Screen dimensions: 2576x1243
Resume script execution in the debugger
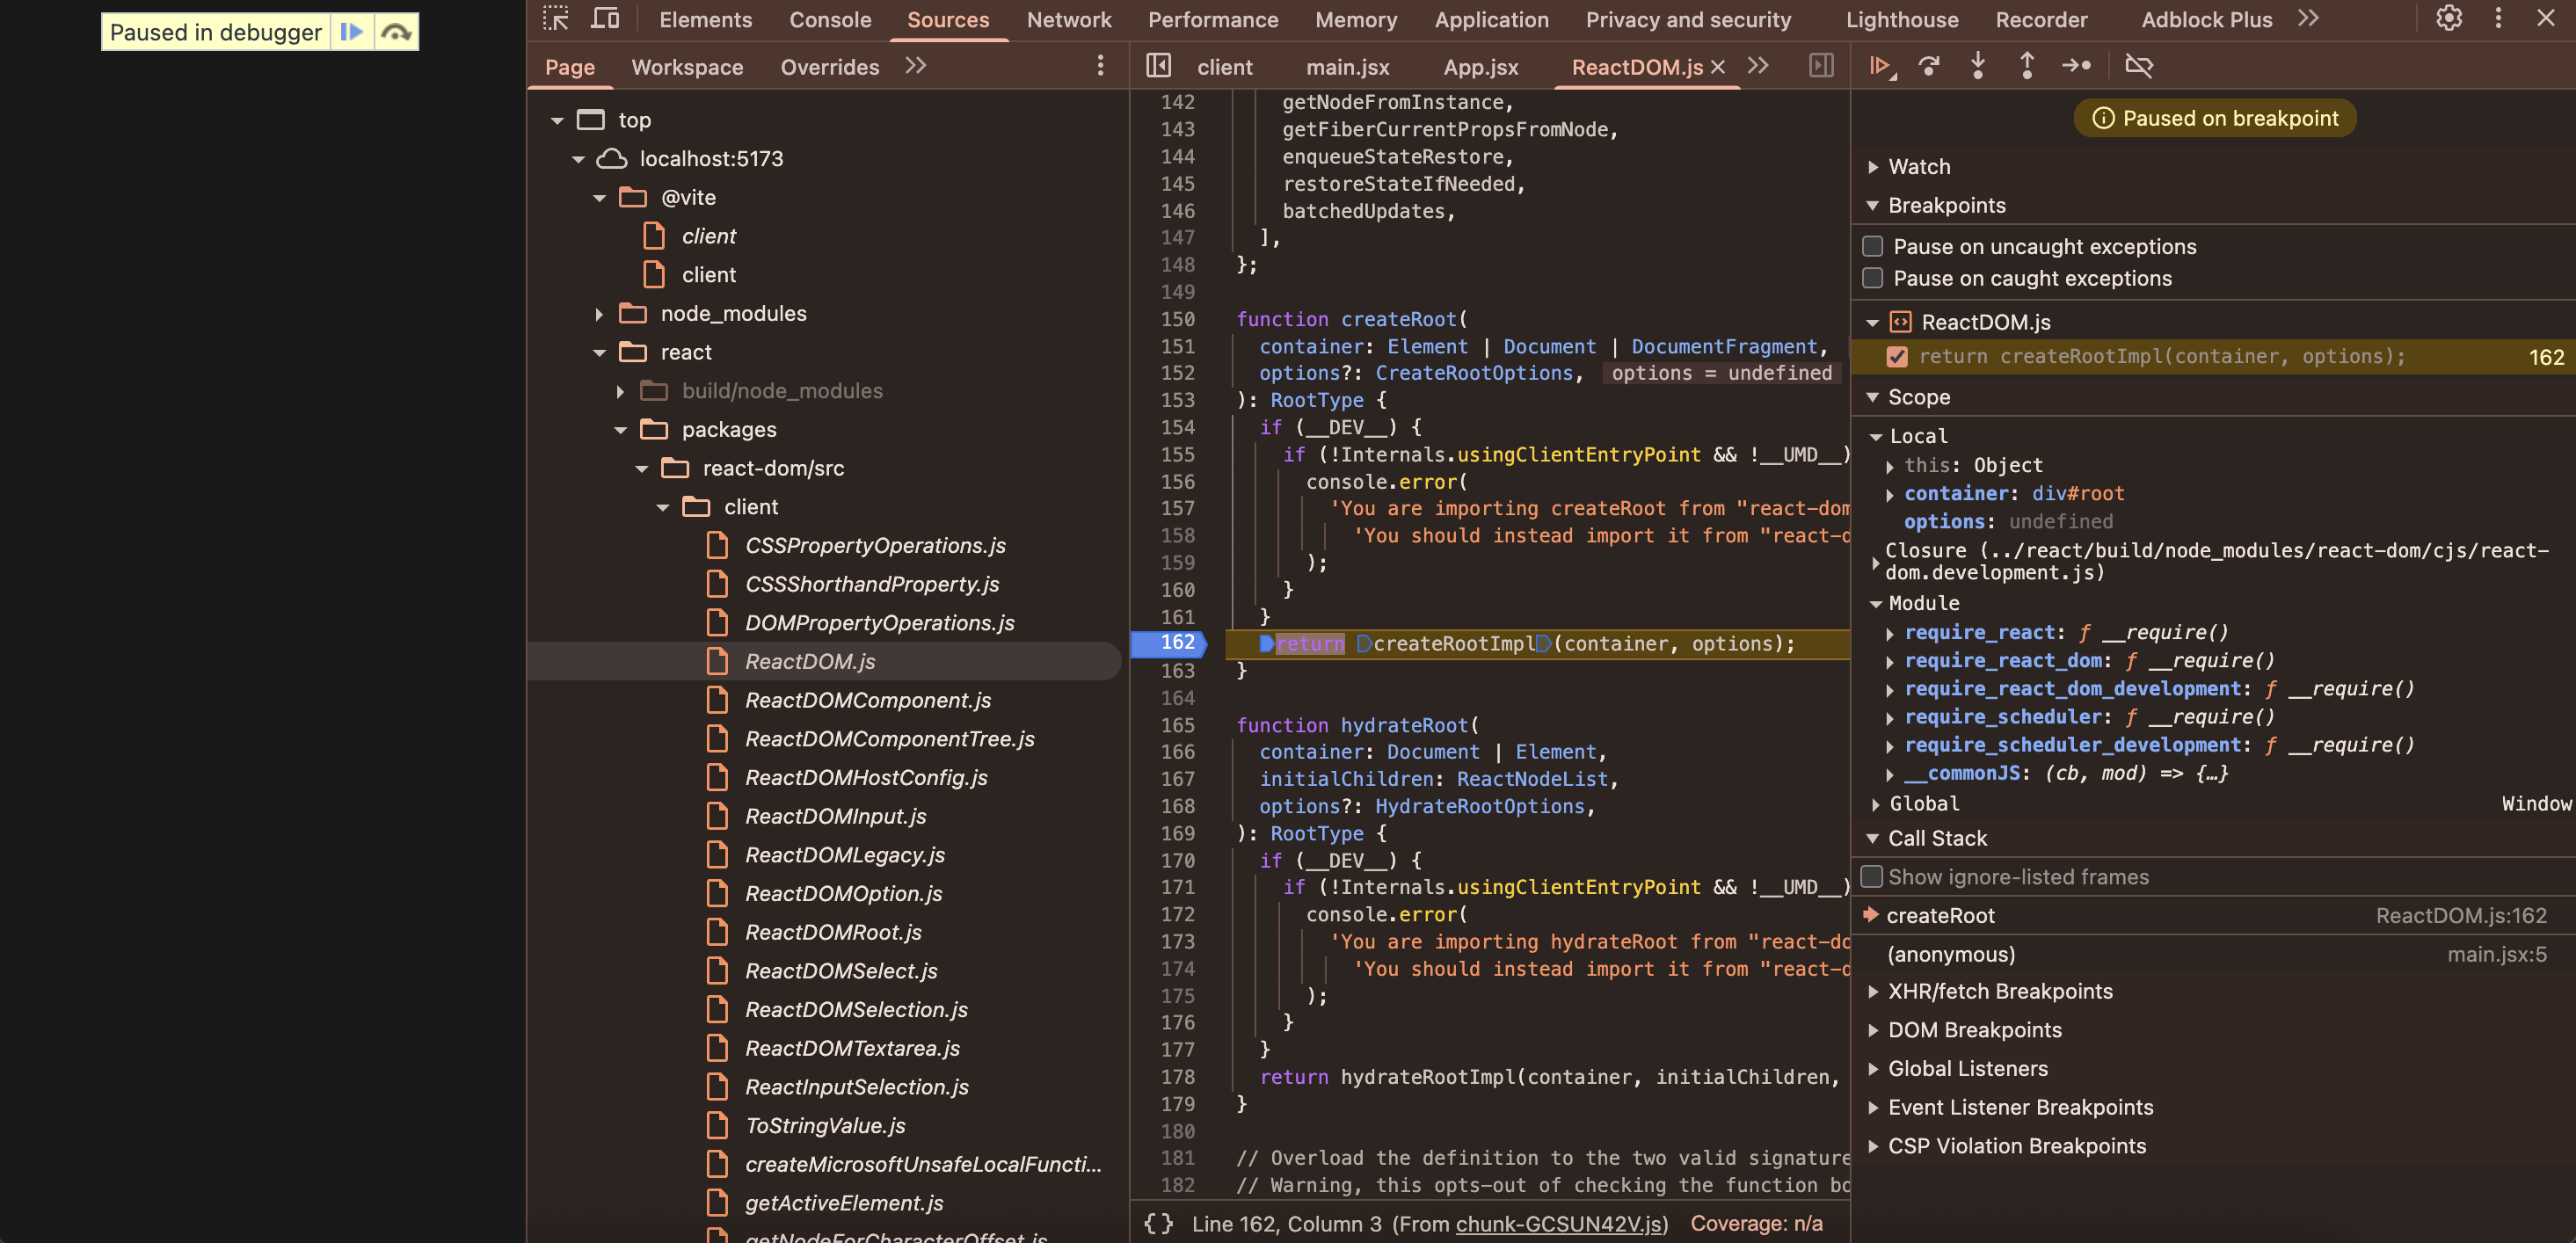[x=1881, y=66]
